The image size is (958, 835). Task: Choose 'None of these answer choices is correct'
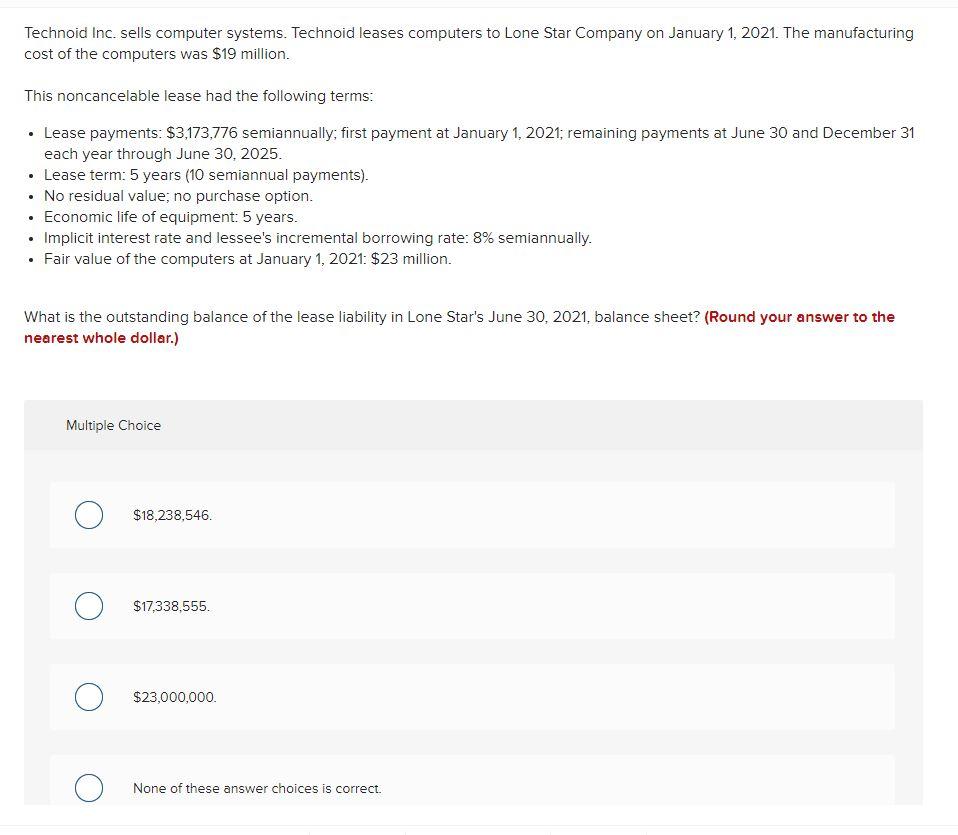(257, 788)
